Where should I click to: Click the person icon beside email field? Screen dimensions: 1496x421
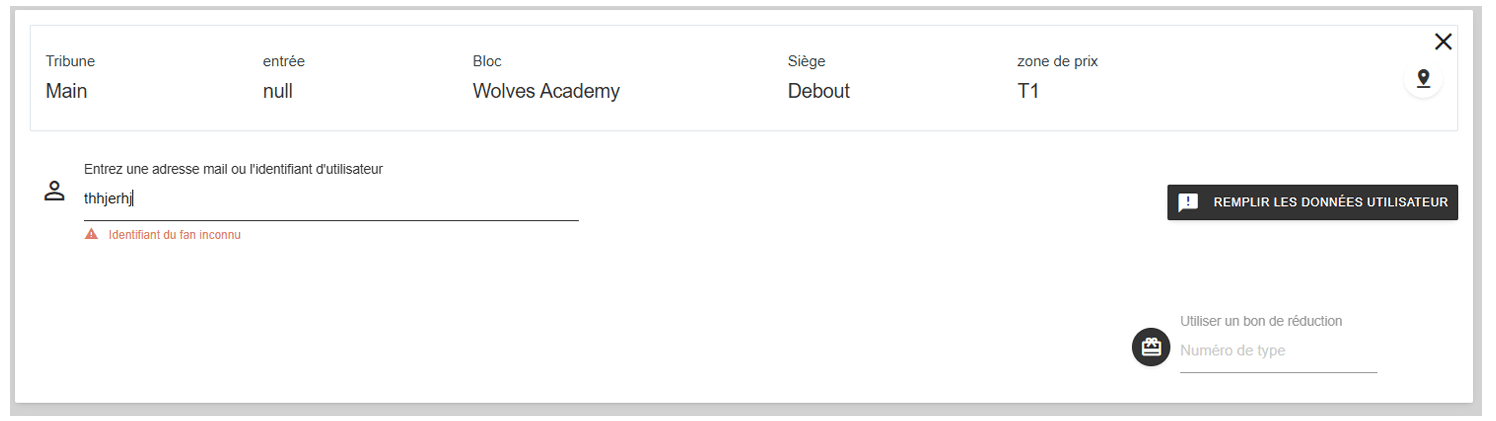54,191
